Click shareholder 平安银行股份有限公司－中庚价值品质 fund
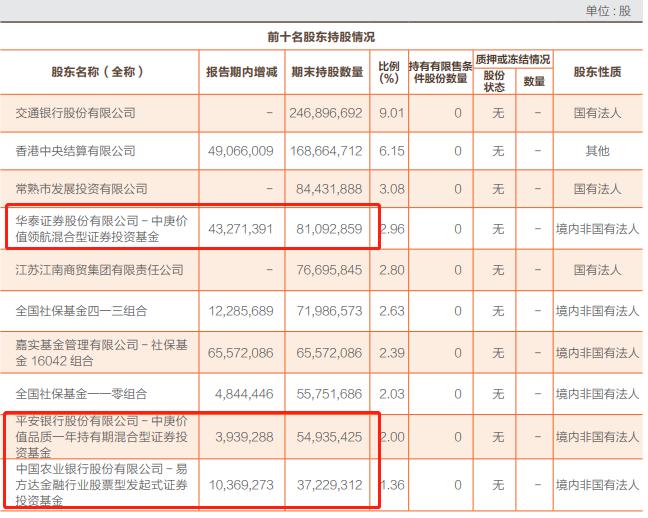The image size is (648, 518). point(102,437)
